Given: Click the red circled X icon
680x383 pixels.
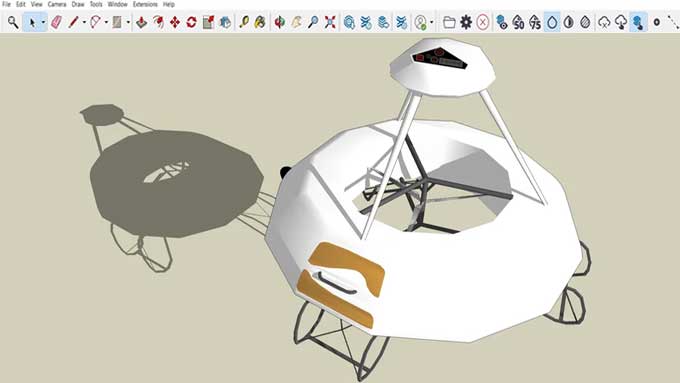Looking at the screenshot, I should point(483,22).
